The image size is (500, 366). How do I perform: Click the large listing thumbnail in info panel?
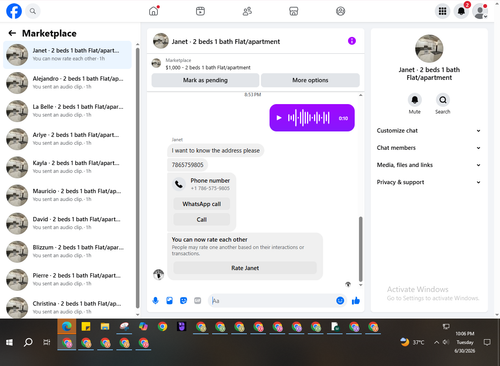429,49
